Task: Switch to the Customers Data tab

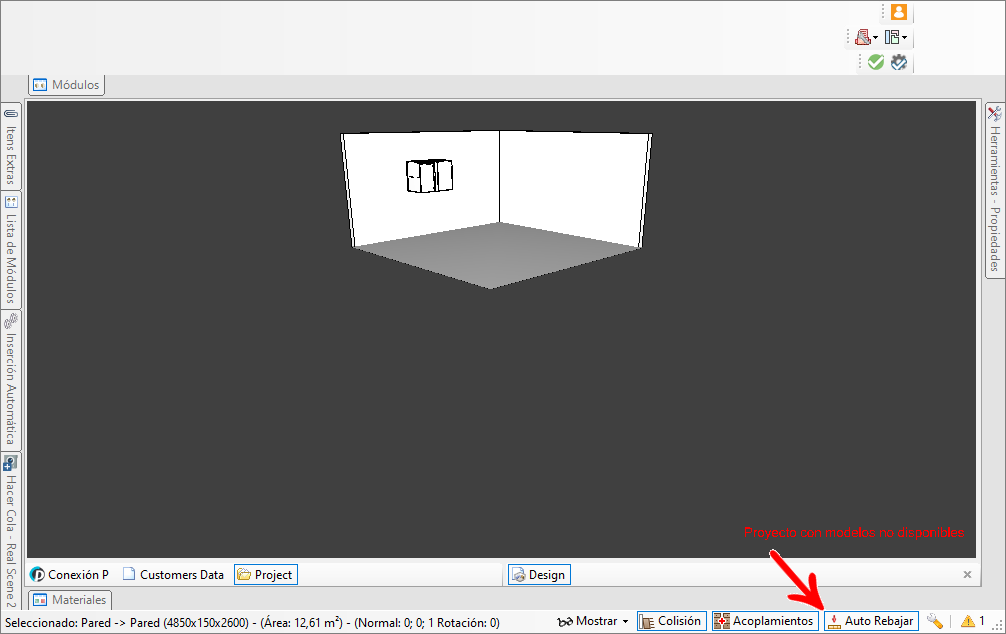Action: (x=174, y=574)
